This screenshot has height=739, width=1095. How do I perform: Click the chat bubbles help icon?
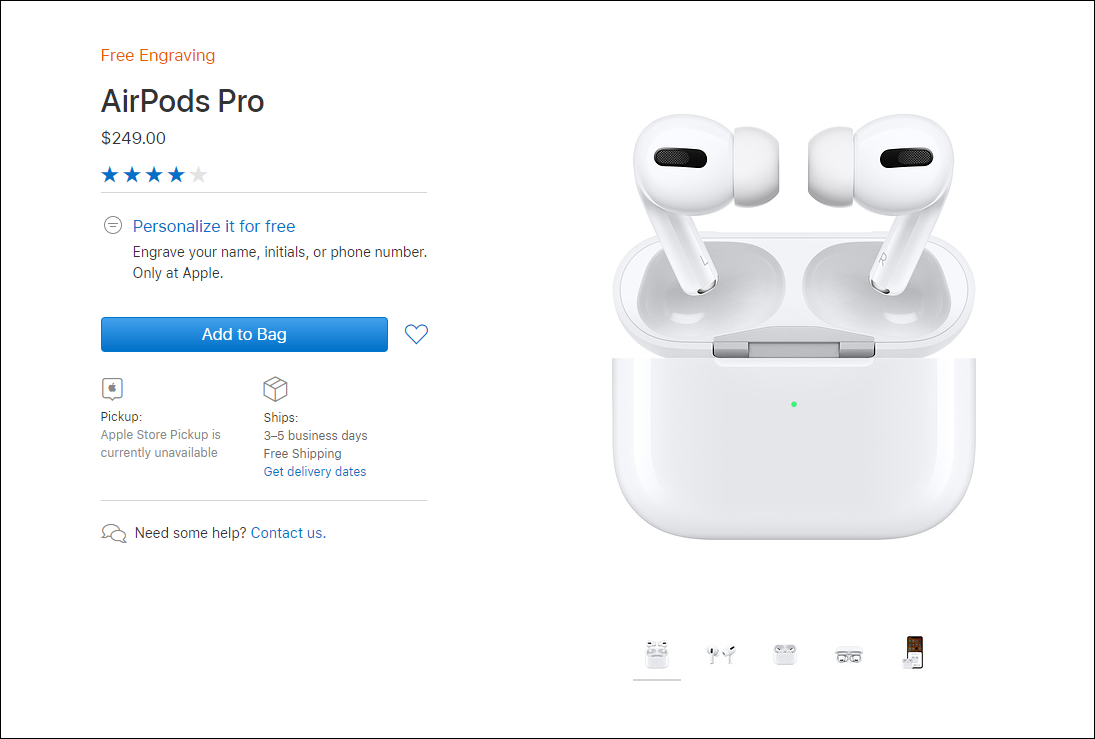114,534
